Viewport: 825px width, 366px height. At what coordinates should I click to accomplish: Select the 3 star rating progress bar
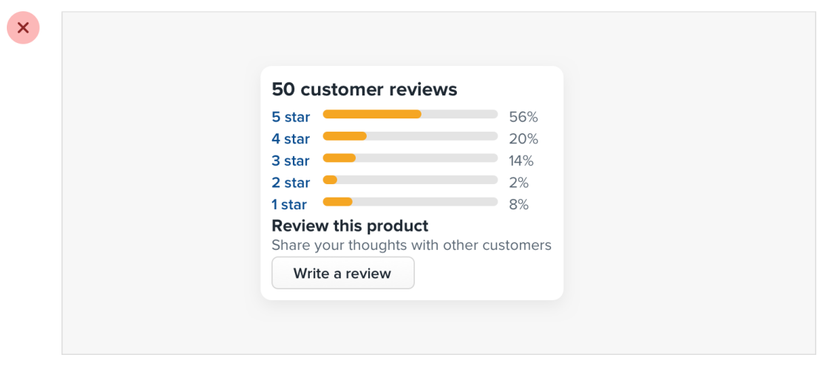pyautogui.click(x=410, y=158)
